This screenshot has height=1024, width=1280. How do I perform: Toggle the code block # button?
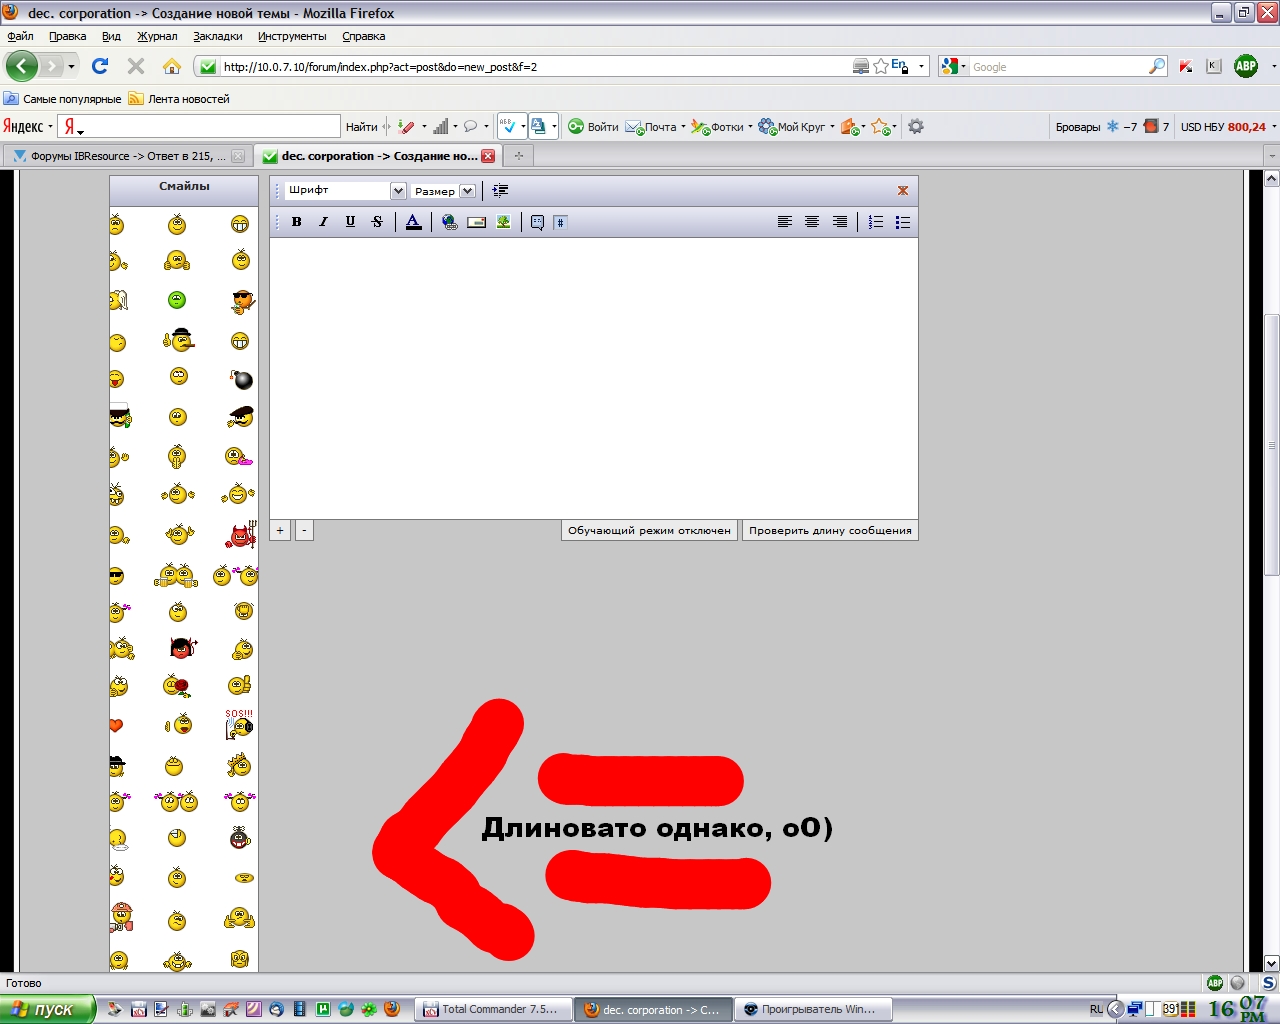click(560, 222)
